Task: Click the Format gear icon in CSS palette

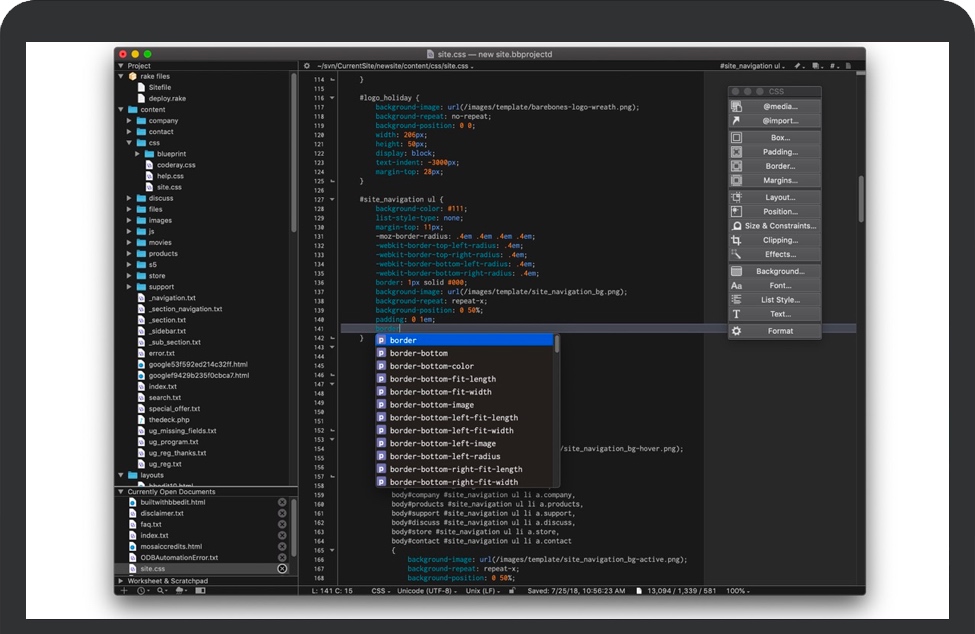Action: 737,331
